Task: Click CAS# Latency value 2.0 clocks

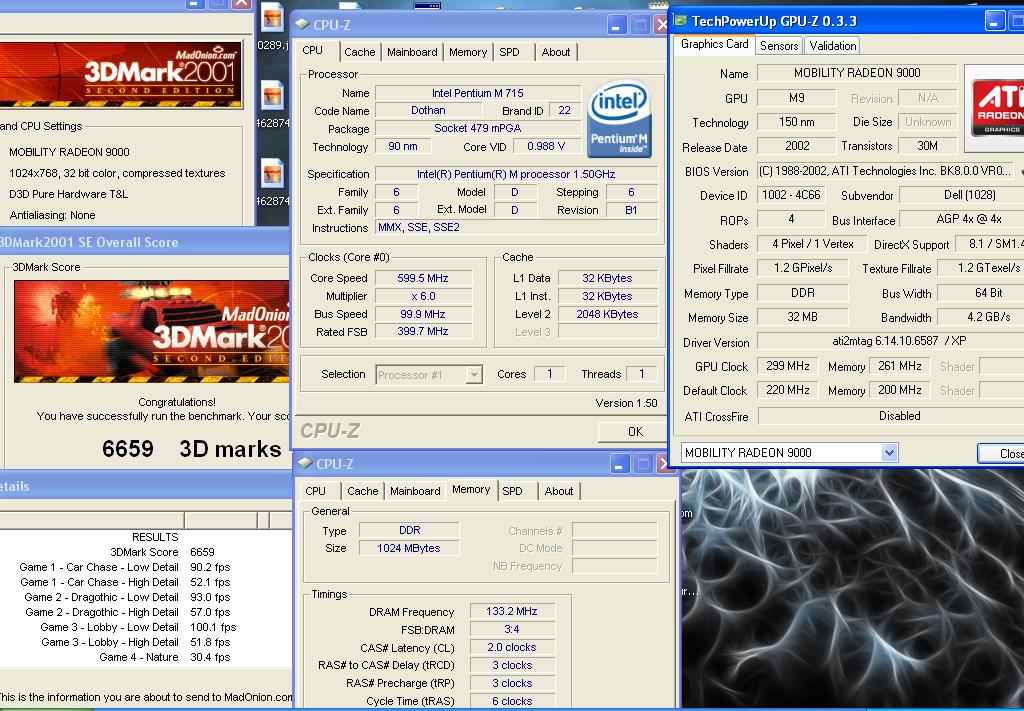Action: point(511,647)
